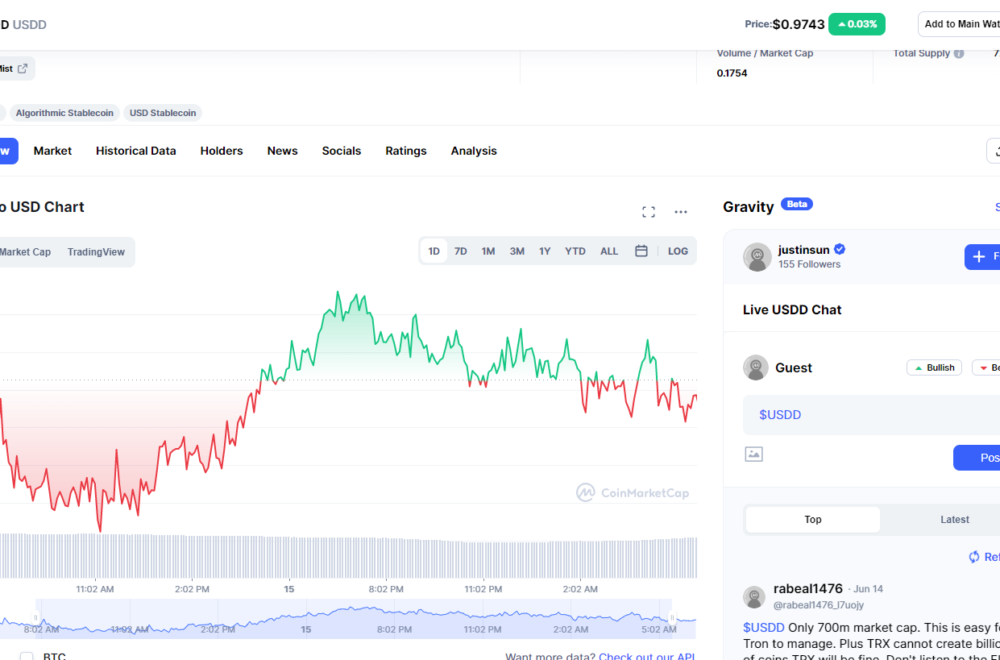Switch chart view to TradingView

pos(96,252)
